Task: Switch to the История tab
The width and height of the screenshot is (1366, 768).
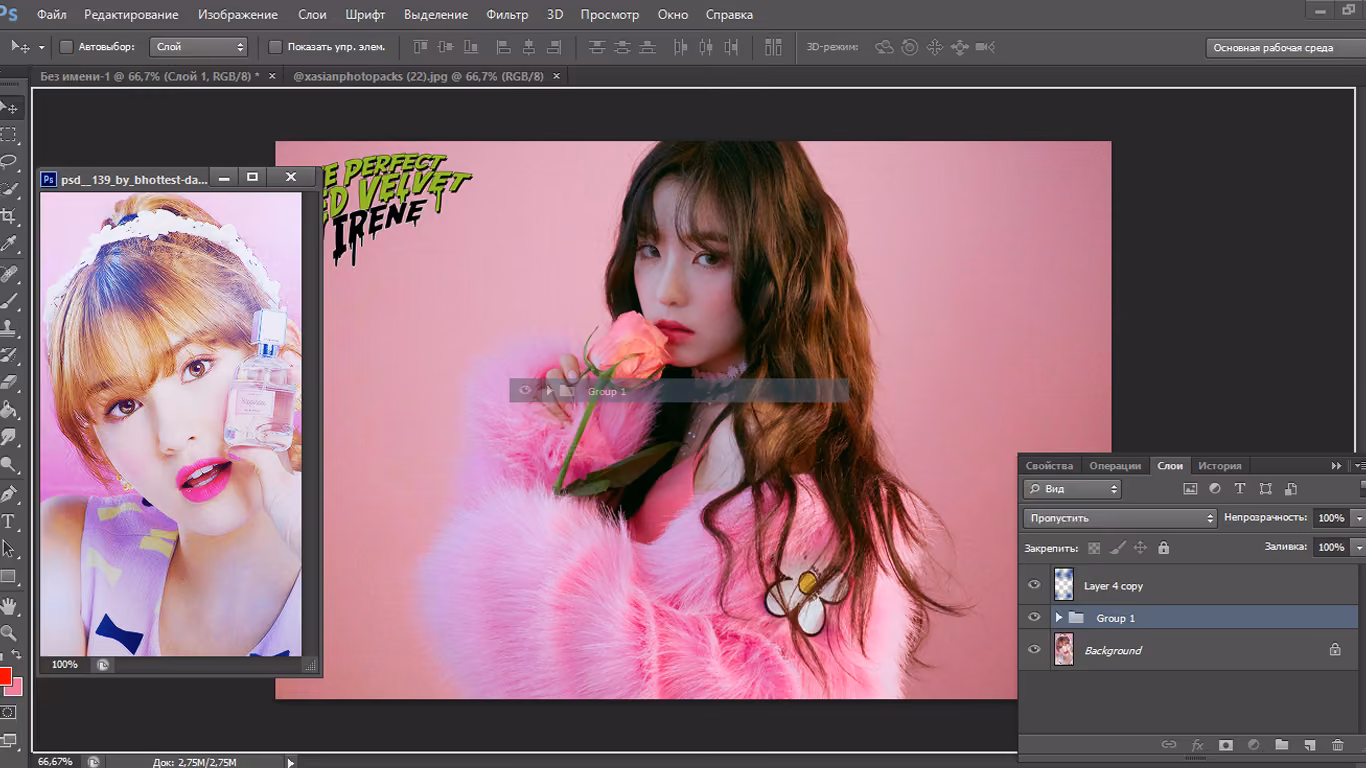Action: click(x=1220, y=466)
